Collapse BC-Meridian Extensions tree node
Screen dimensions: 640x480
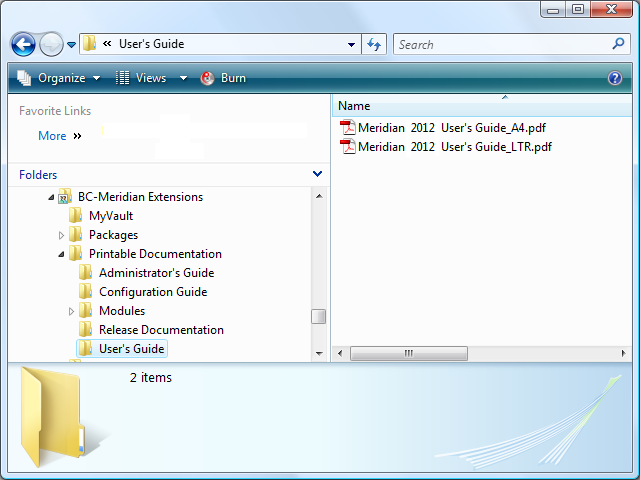(51, 198)
